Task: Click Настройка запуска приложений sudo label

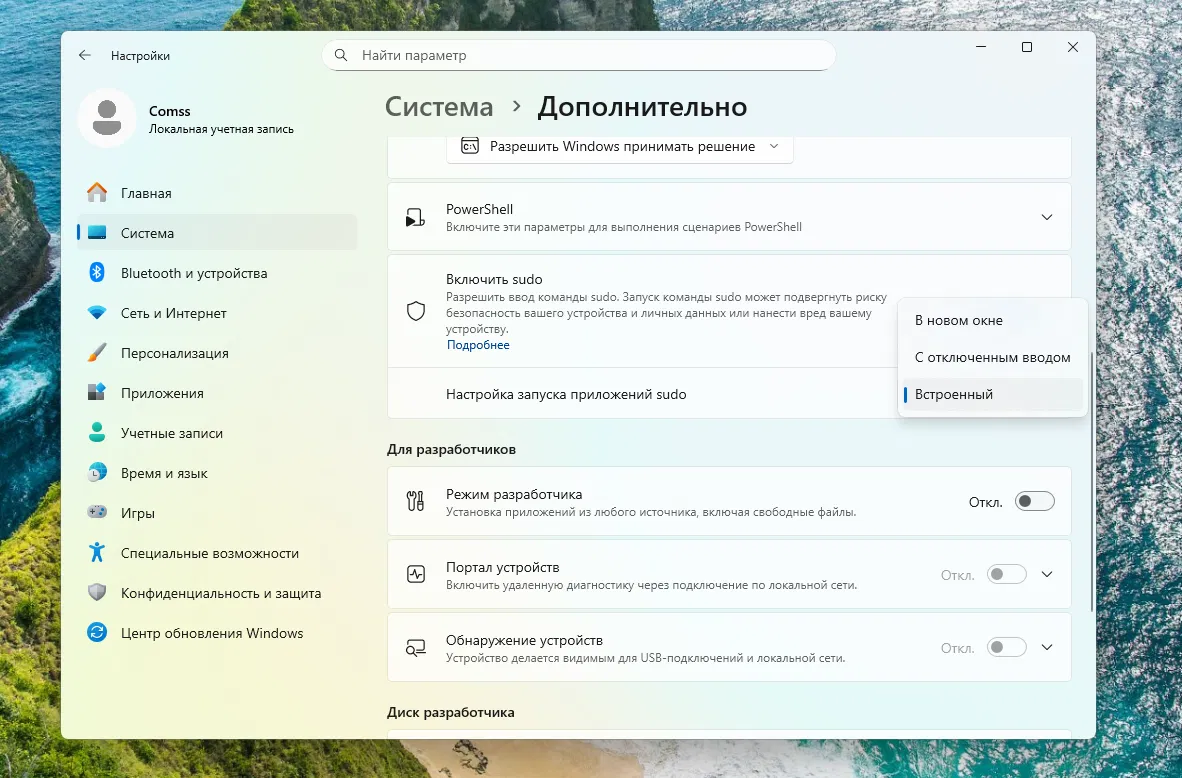Action: [566, 394]
